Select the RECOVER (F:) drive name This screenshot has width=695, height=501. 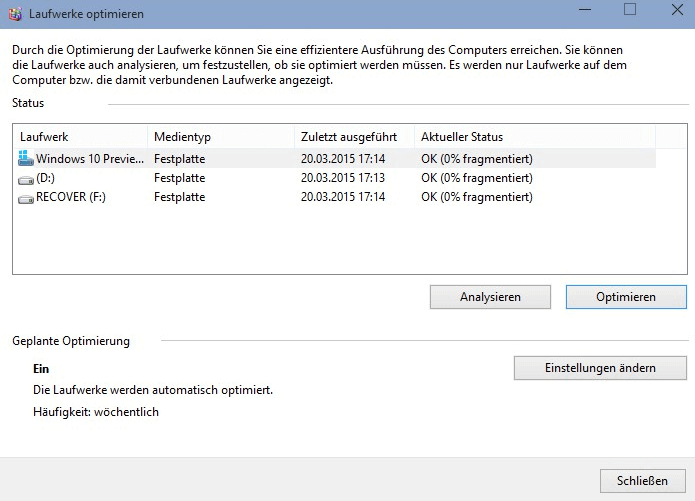71,197
